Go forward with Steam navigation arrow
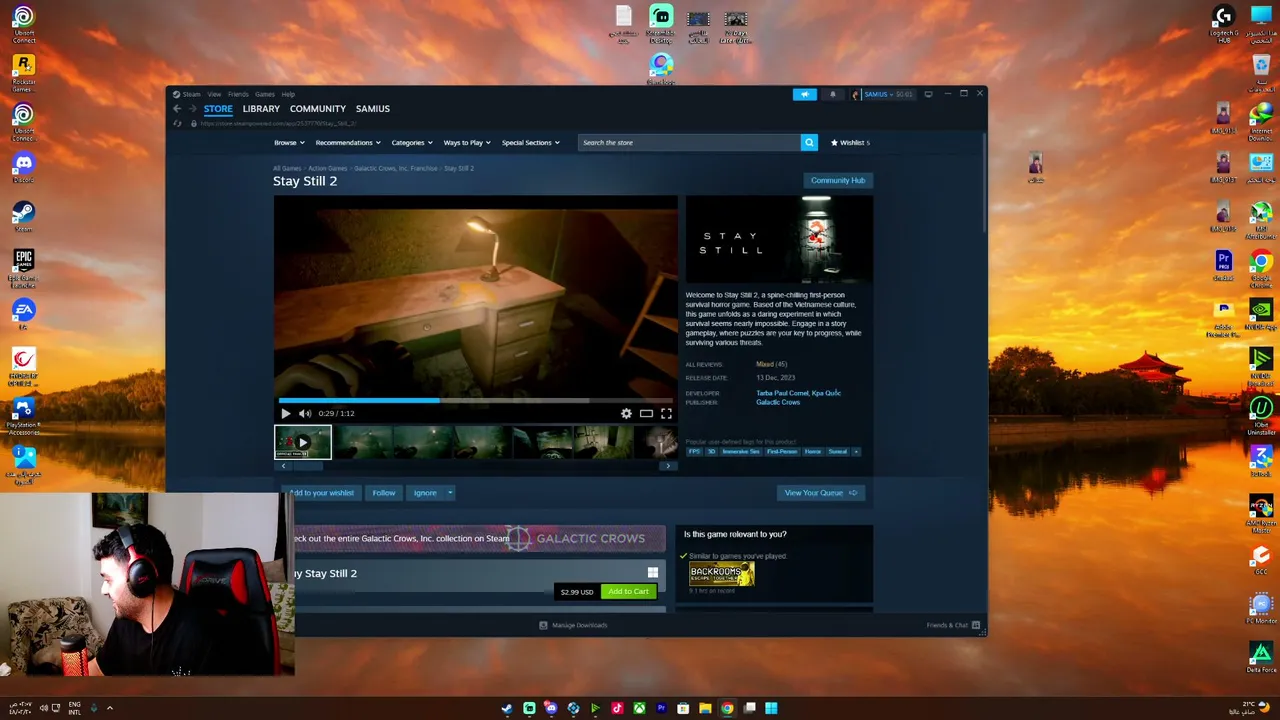Image resolution: width=1280 pixels, height=720 pixels. pos(192,108)
